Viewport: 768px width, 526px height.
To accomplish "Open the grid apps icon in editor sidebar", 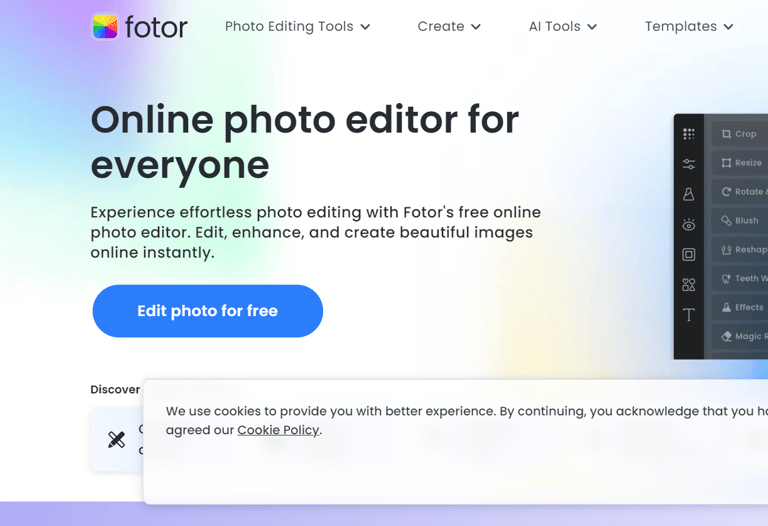I will pos(689,134).
